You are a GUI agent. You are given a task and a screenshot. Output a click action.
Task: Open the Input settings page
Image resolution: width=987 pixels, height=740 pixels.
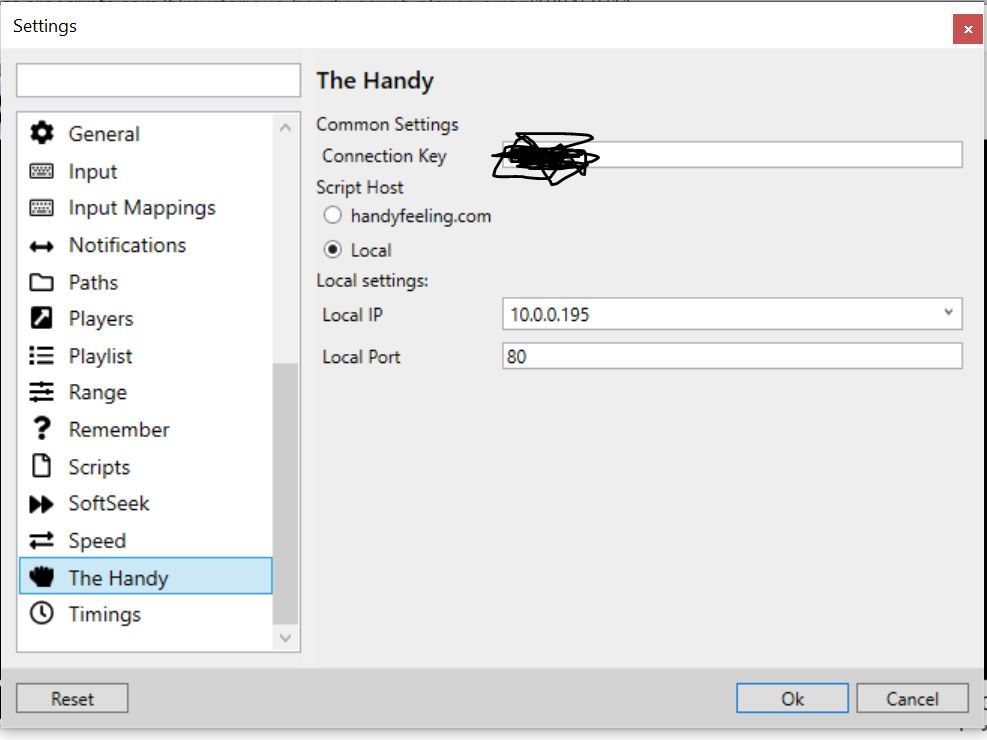tap(146, 171)
